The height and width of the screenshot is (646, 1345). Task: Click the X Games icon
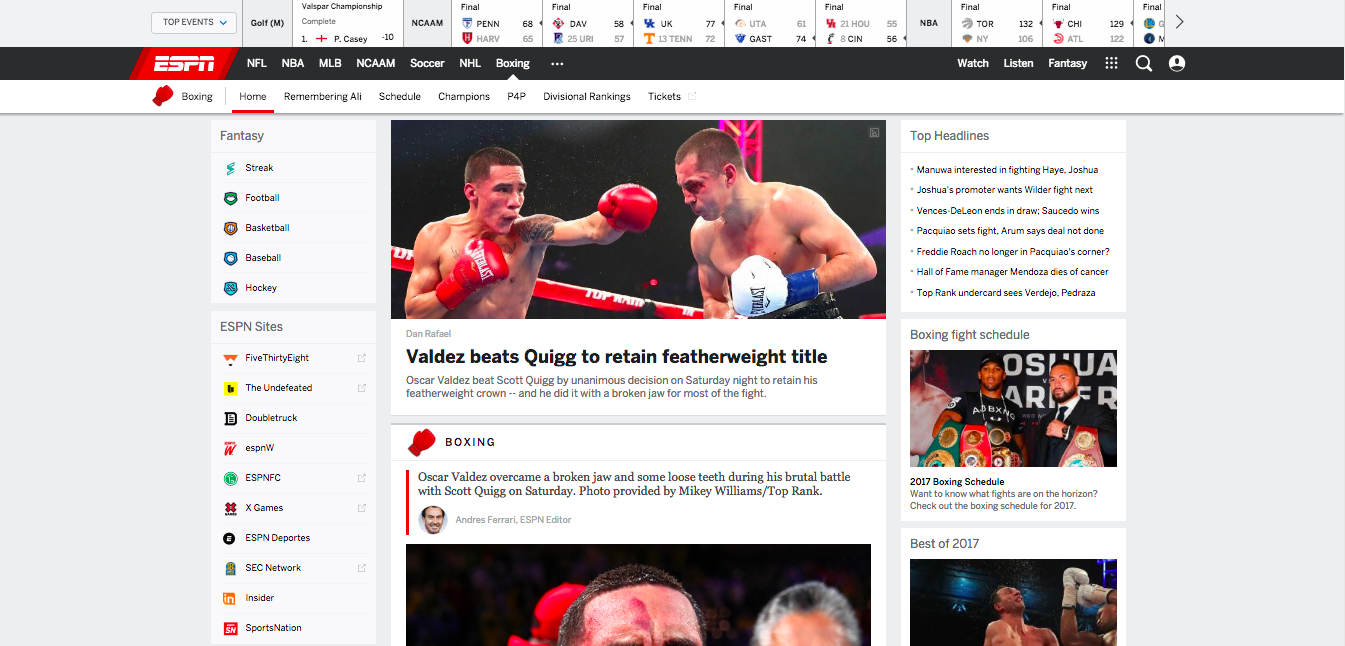231,508
